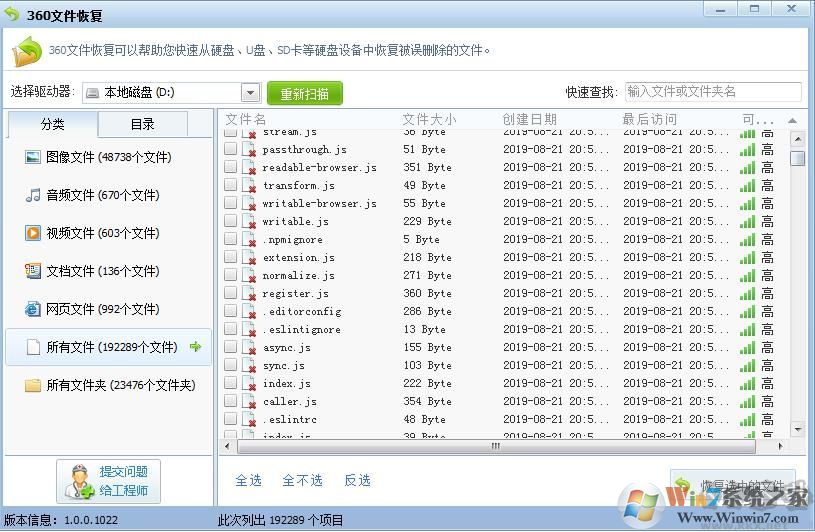Click recoverability bars icon in writable.js row
This screenshot has height=532, width=815.
pyautogui.click(x=747, y=222)
